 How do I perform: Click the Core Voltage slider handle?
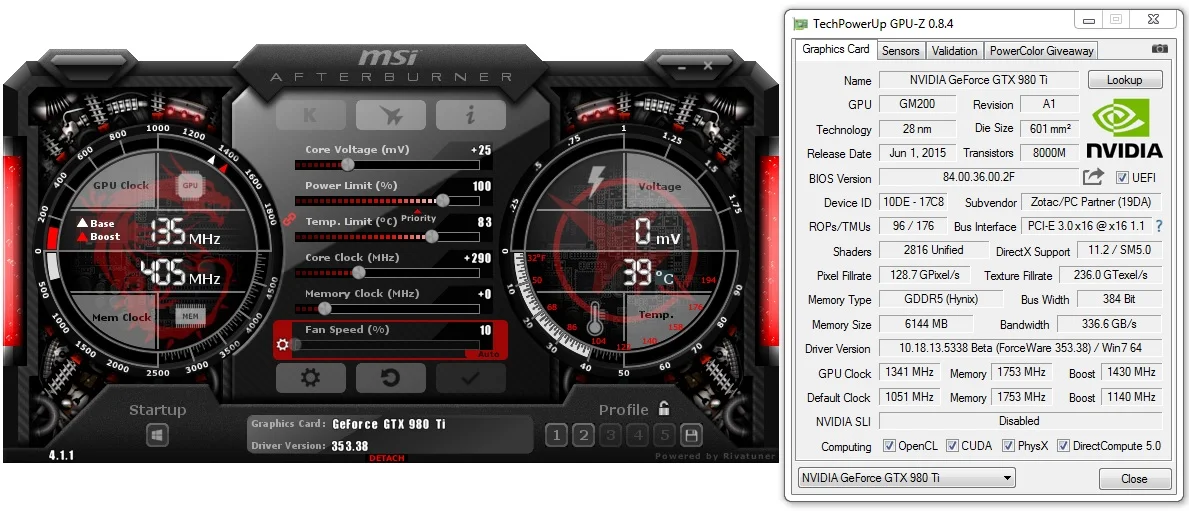347,164
